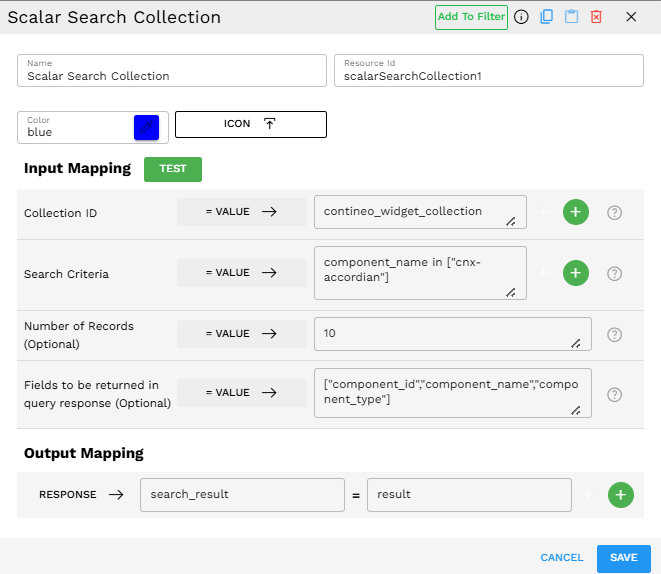Show help for Fields to be returned
The width and height of the screenshot is (661, 574).
pos(615,394)
